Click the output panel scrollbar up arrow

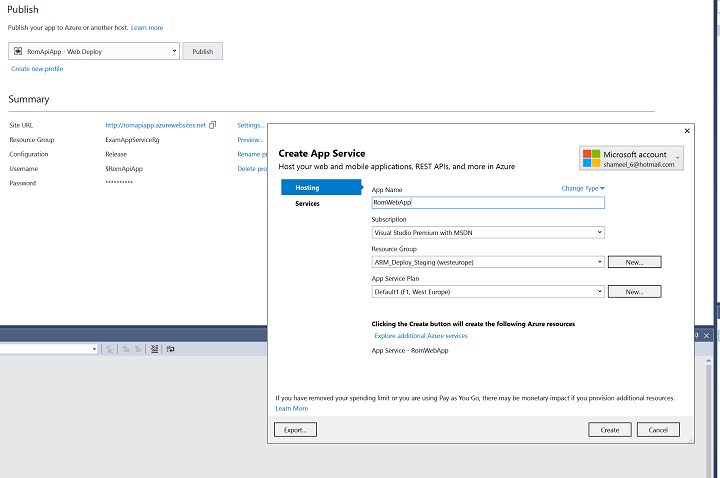[x=709, y=362]
